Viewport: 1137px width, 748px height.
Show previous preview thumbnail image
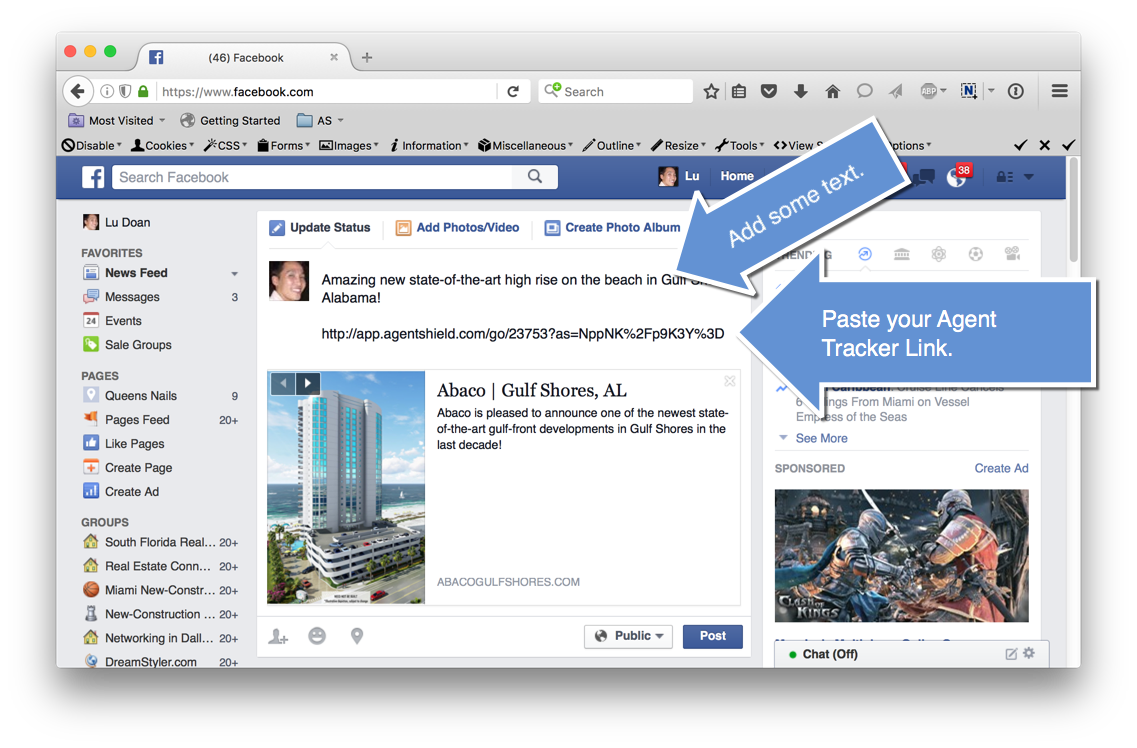coord(283,383)
